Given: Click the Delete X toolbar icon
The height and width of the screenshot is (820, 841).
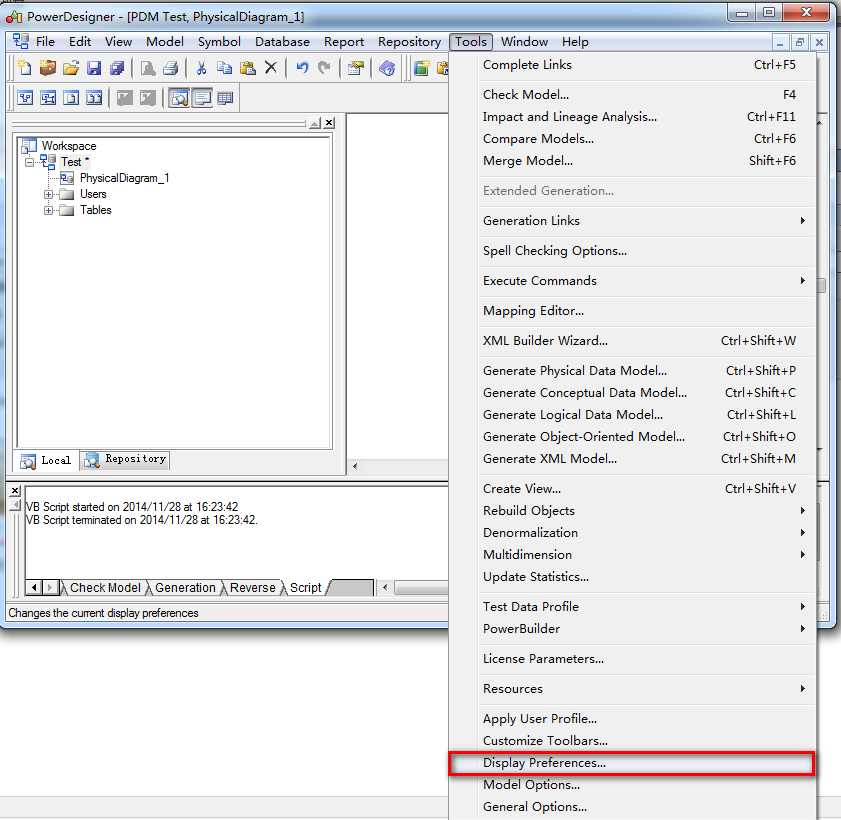Looking at the screenshot, I should point(271,68).
